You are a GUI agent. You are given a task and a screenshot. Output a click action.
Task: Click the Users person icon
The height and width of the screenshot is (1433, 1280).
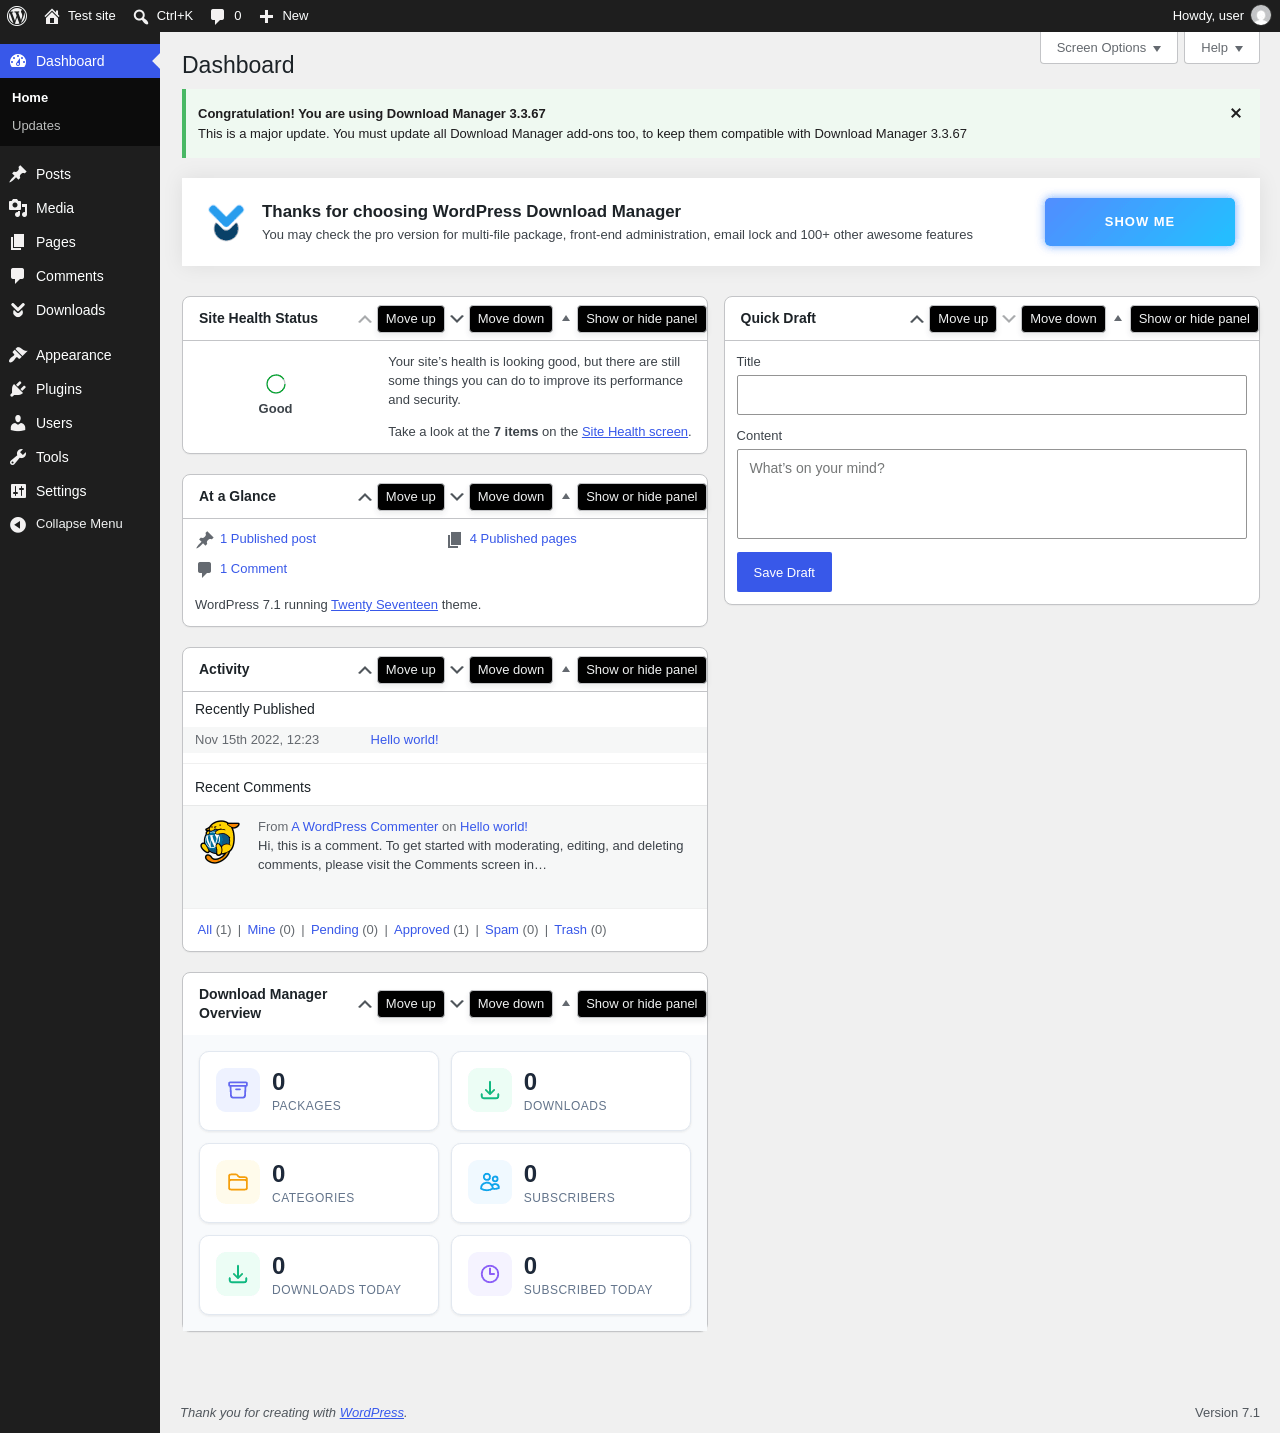click(18, 423)
